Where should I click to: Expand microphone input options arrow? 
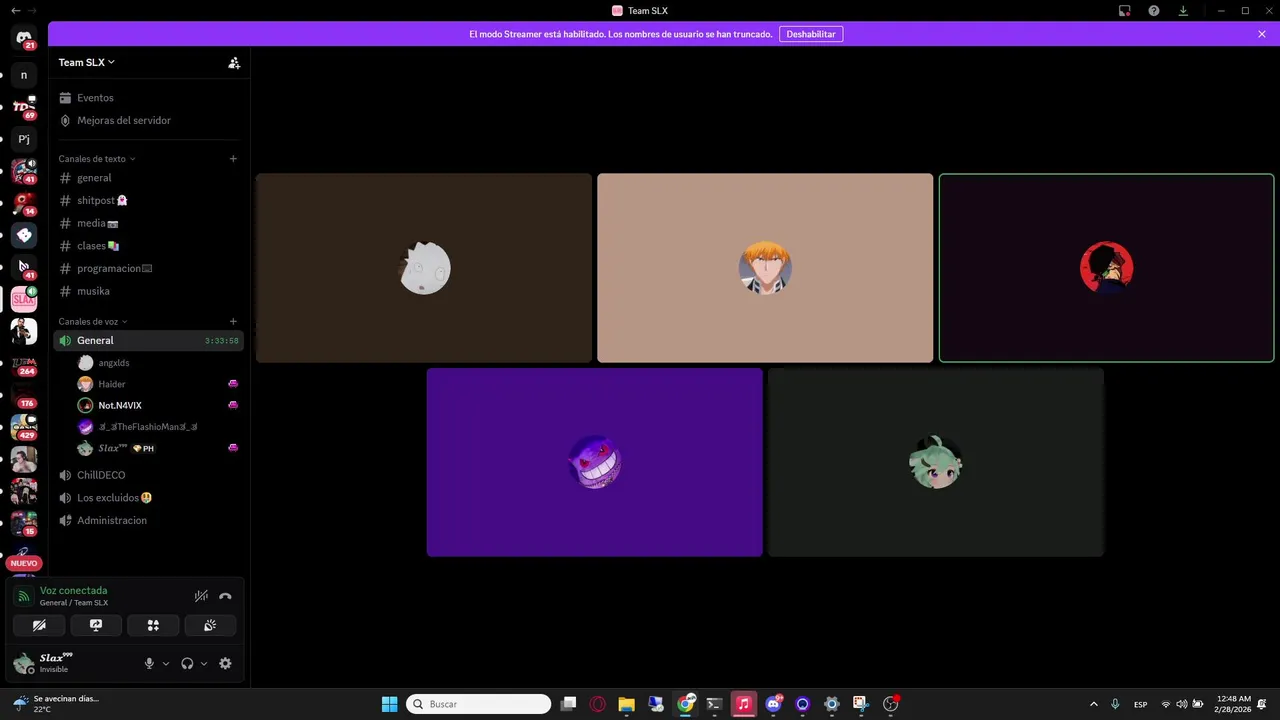click(166, 663)
